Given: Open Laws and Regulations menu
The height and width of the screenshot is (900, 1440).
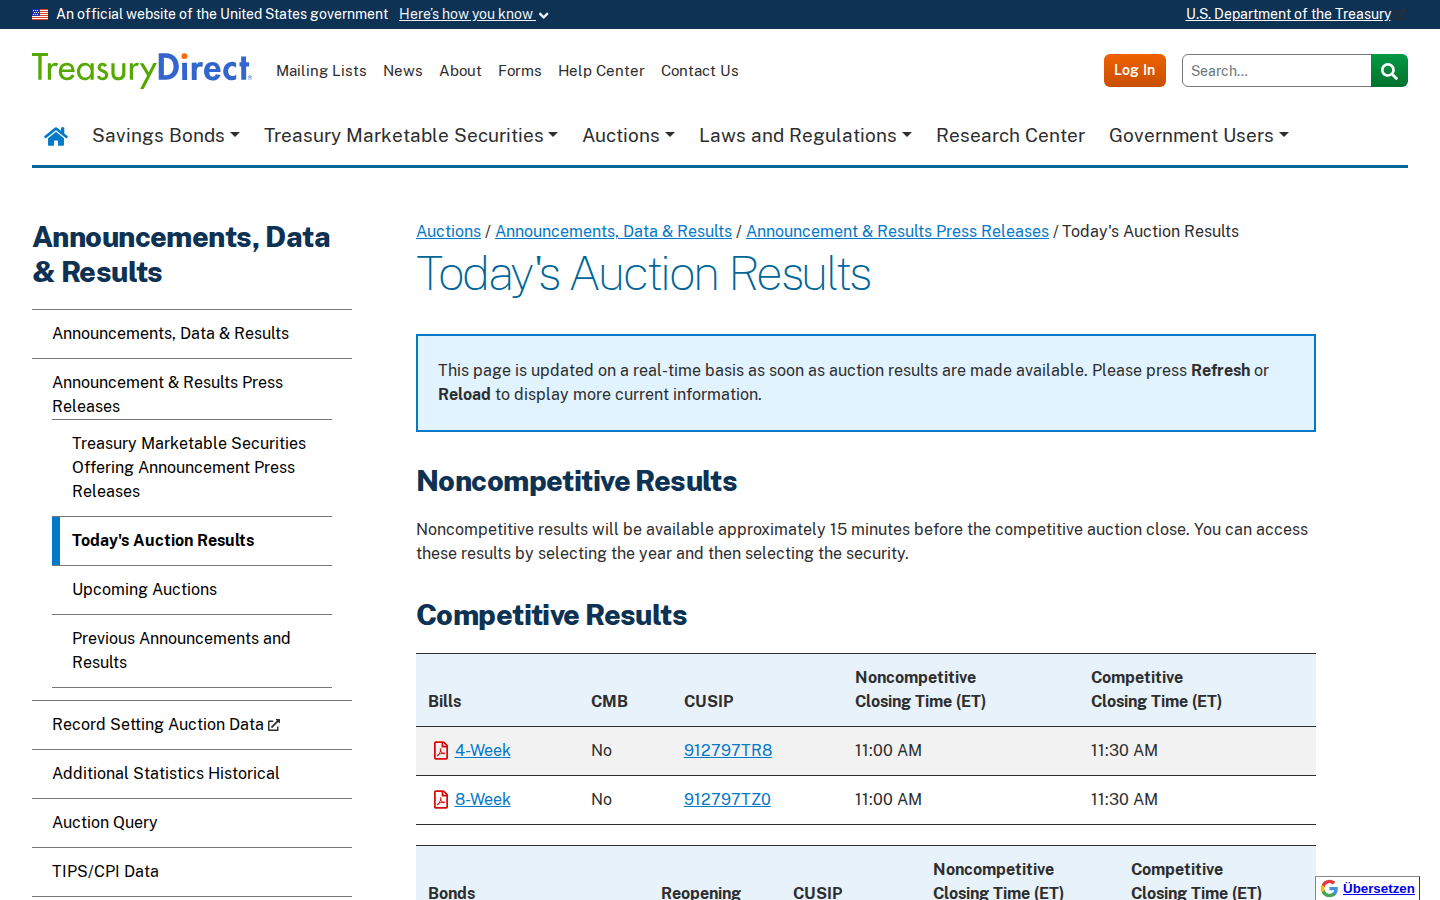Looking at the screenshot, I should click(805, 136).
